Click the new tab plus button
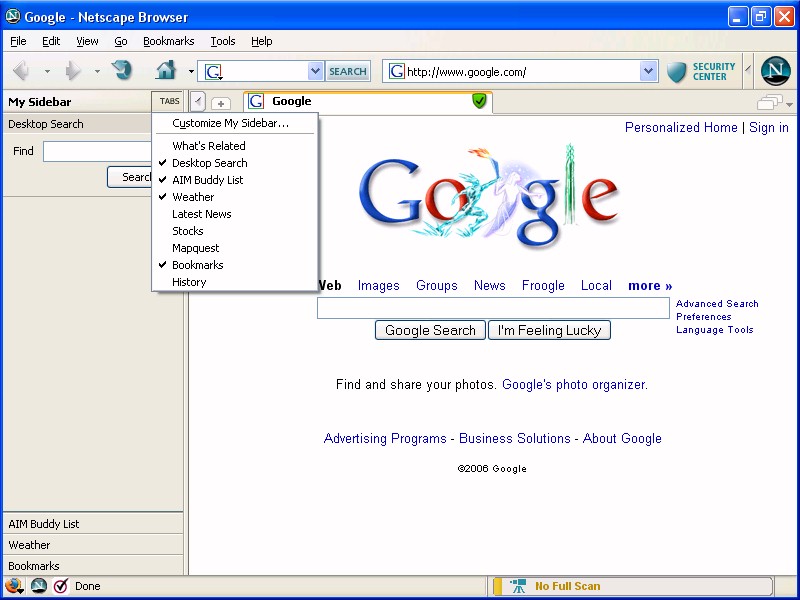The image size is (800, 600). pos(220,104)
